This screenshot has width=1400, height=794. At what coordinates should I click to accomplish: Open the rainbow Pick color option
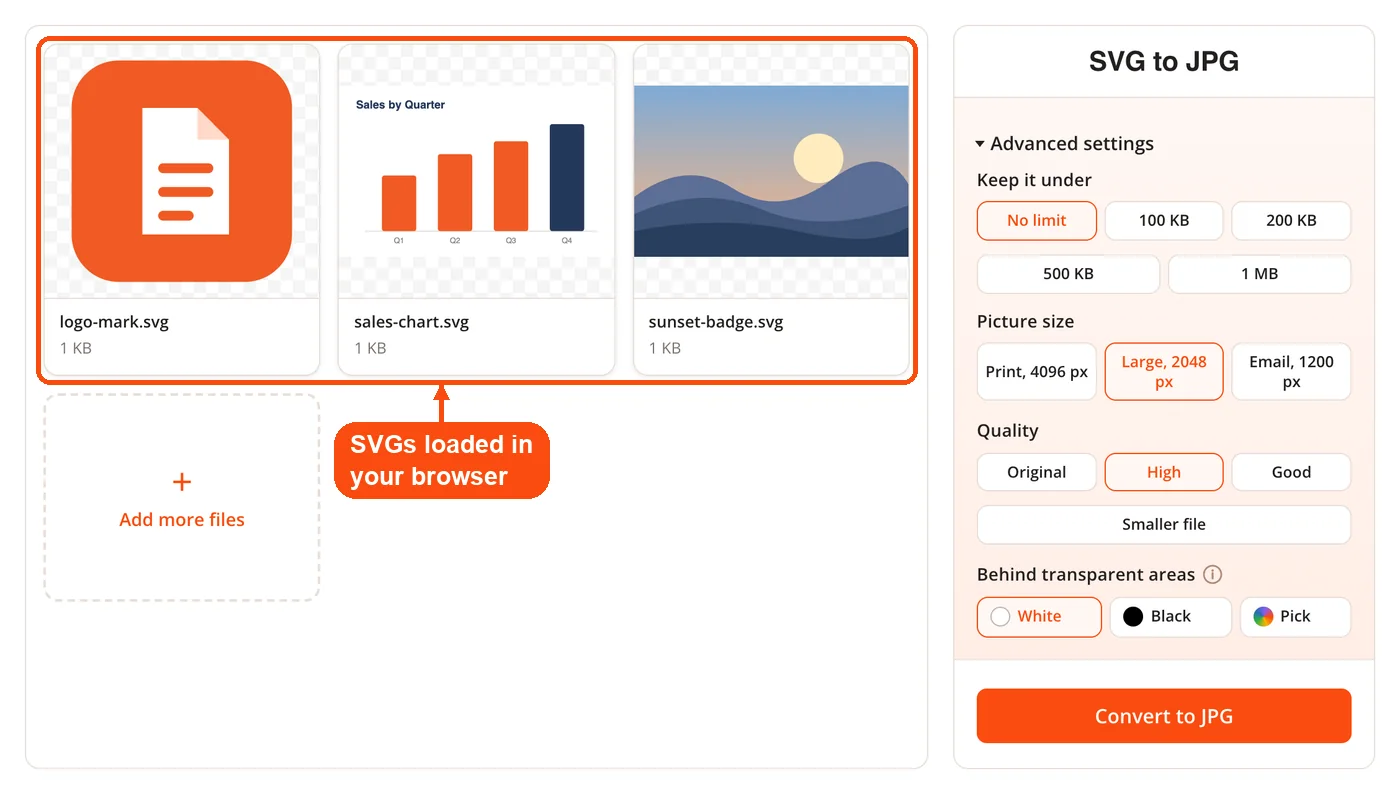[x=1295, y=617]
